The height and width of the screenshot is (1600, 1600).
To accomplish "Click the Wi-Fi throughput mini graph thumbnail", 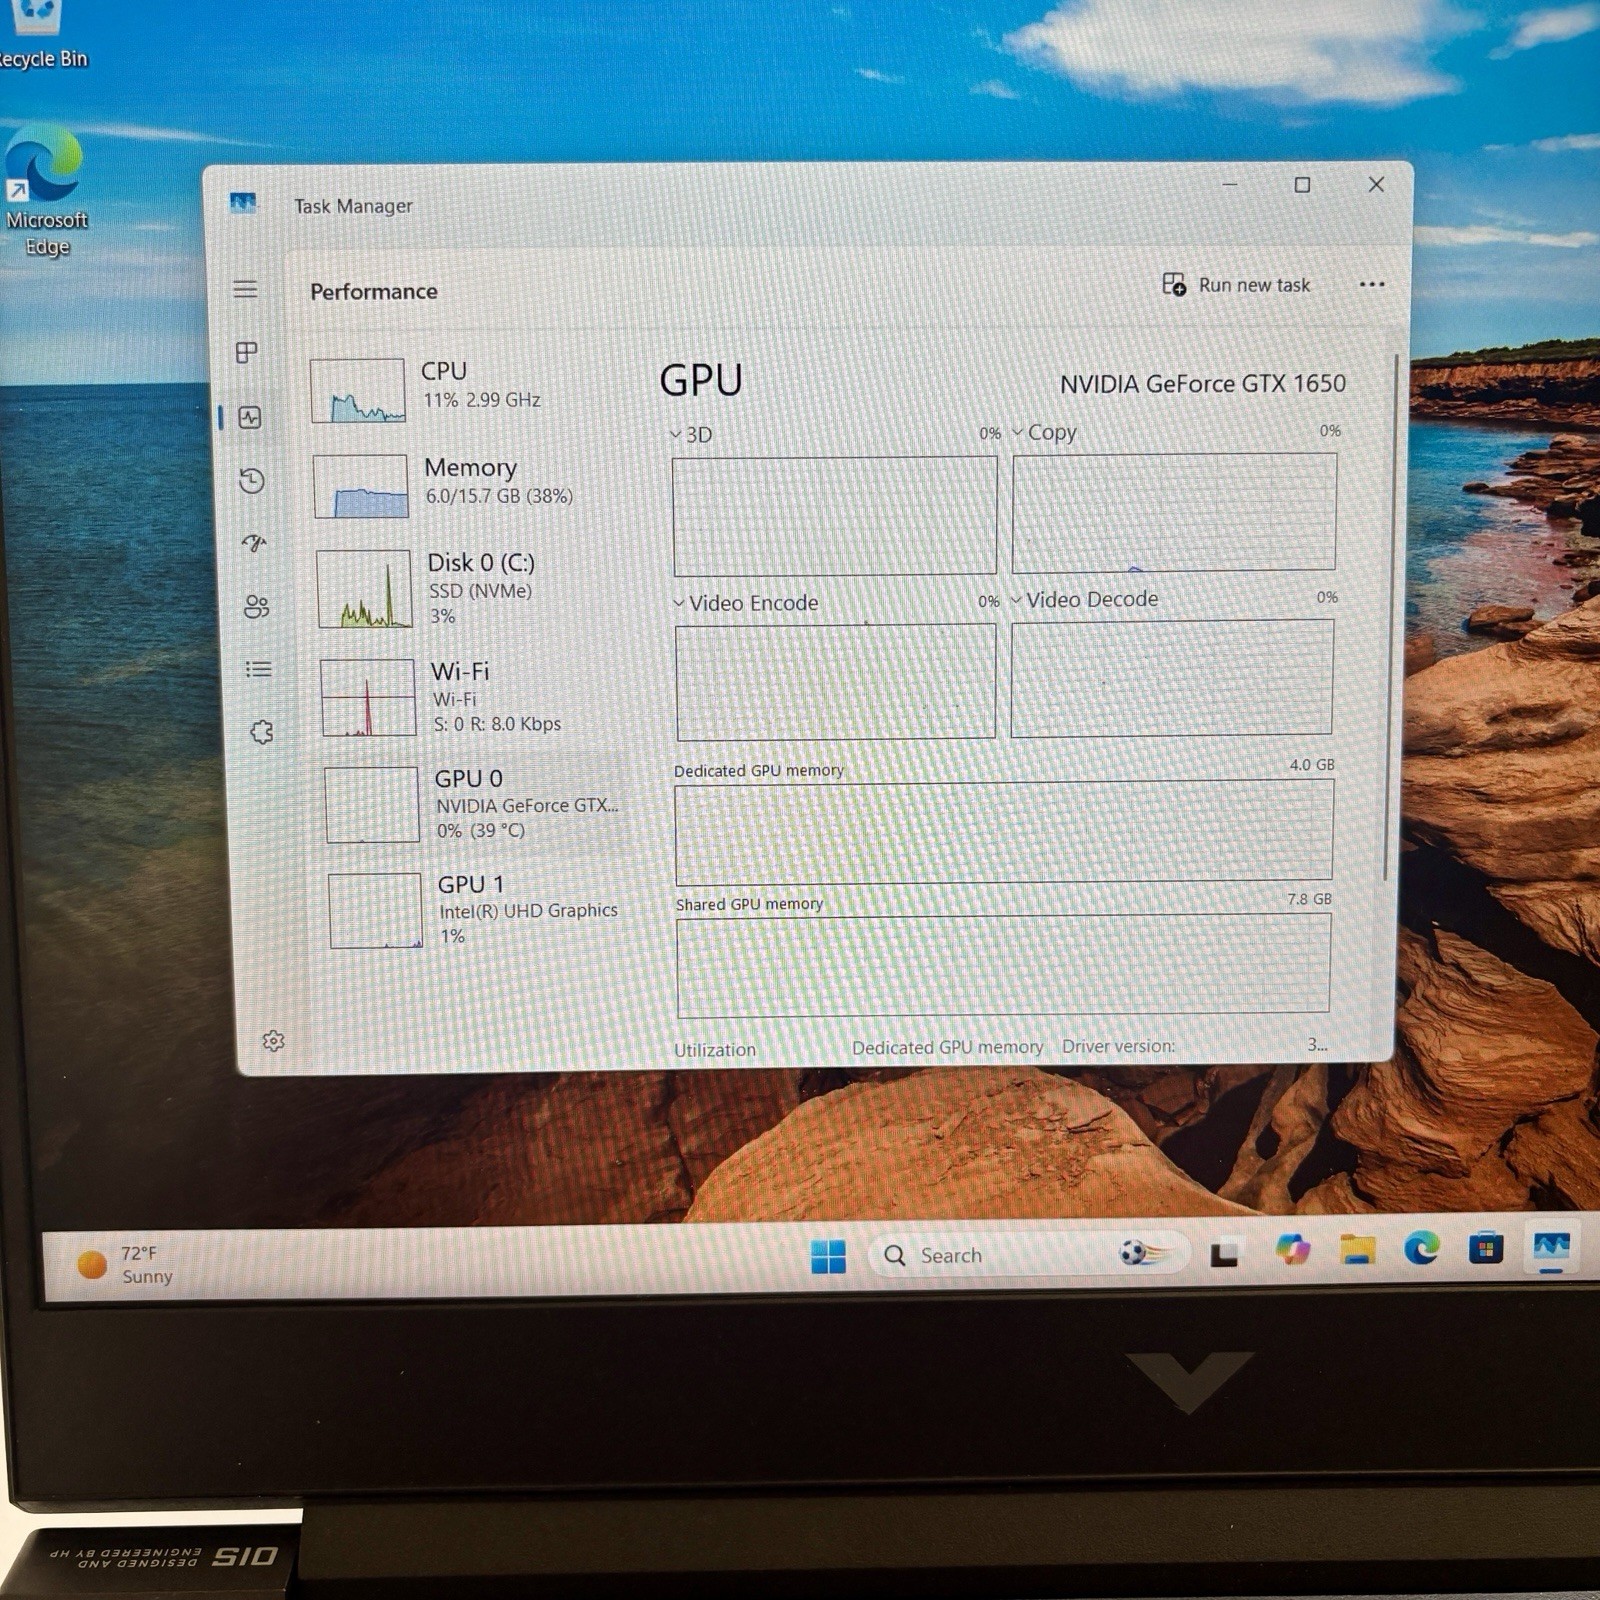I will [x=368, y=697].
